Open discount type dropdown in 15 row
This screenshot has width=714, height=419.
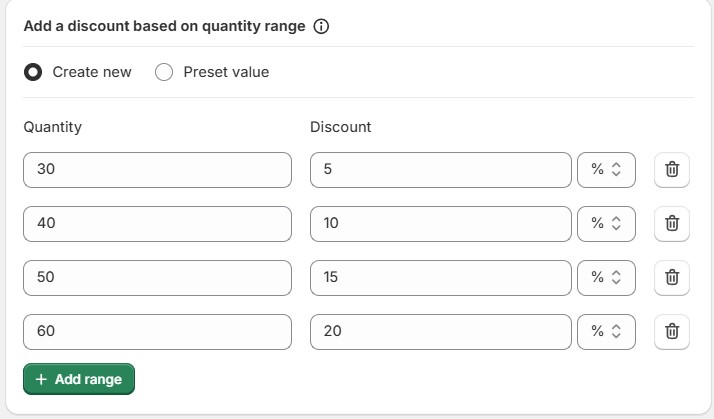pyautogui.click(x=606, y=277)
